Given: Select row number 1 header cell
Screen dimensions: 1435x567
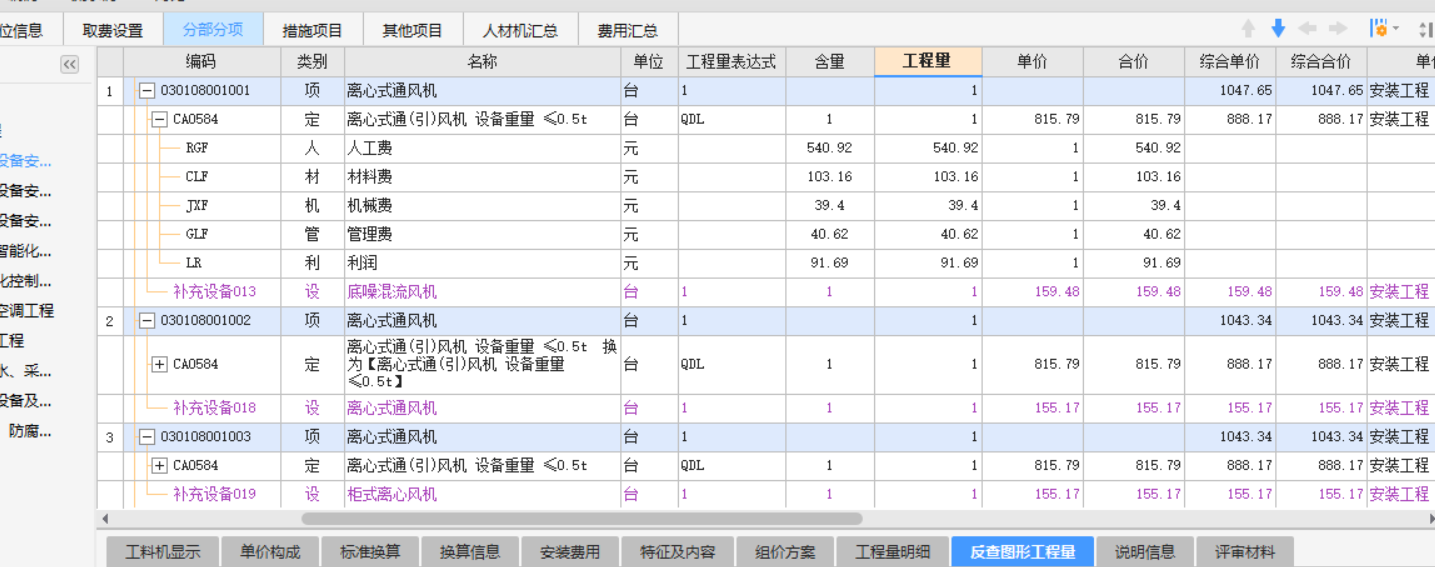Looking at the screenshot, I should 110,92.
